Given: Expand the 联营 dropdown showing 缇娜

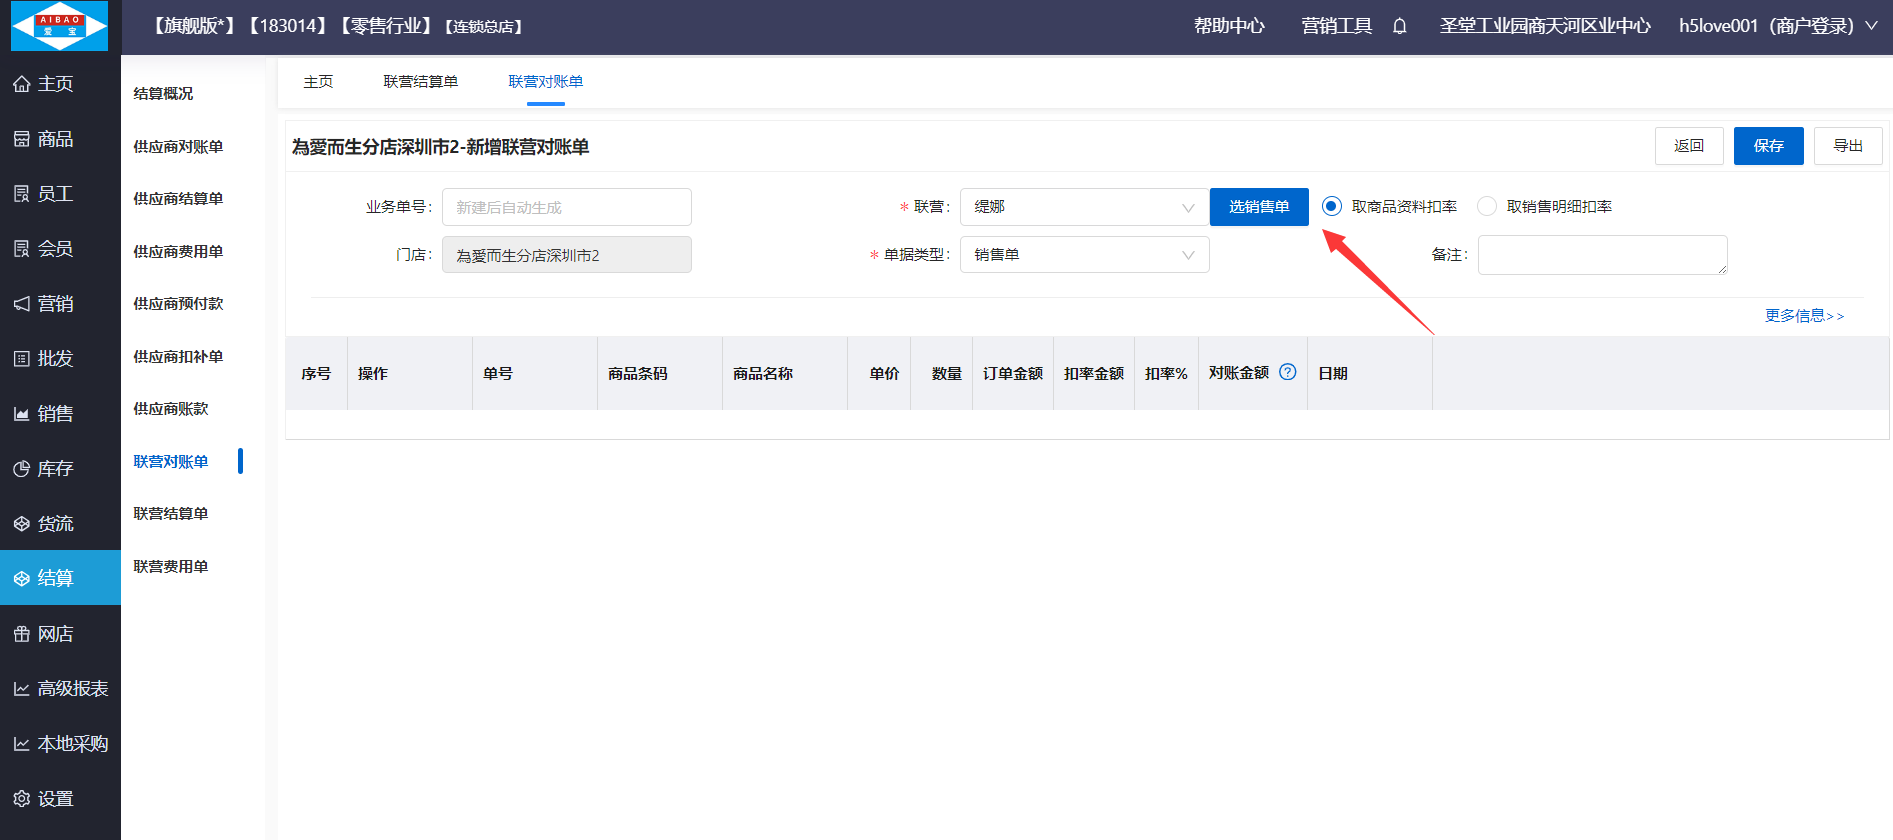Looking at the screenshot, I should click(1084, 207).
